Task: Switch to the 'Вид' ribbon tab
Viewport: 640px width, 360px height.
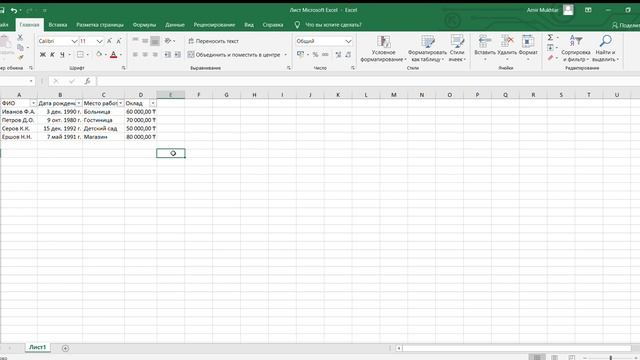Action: tap(249, 25)
